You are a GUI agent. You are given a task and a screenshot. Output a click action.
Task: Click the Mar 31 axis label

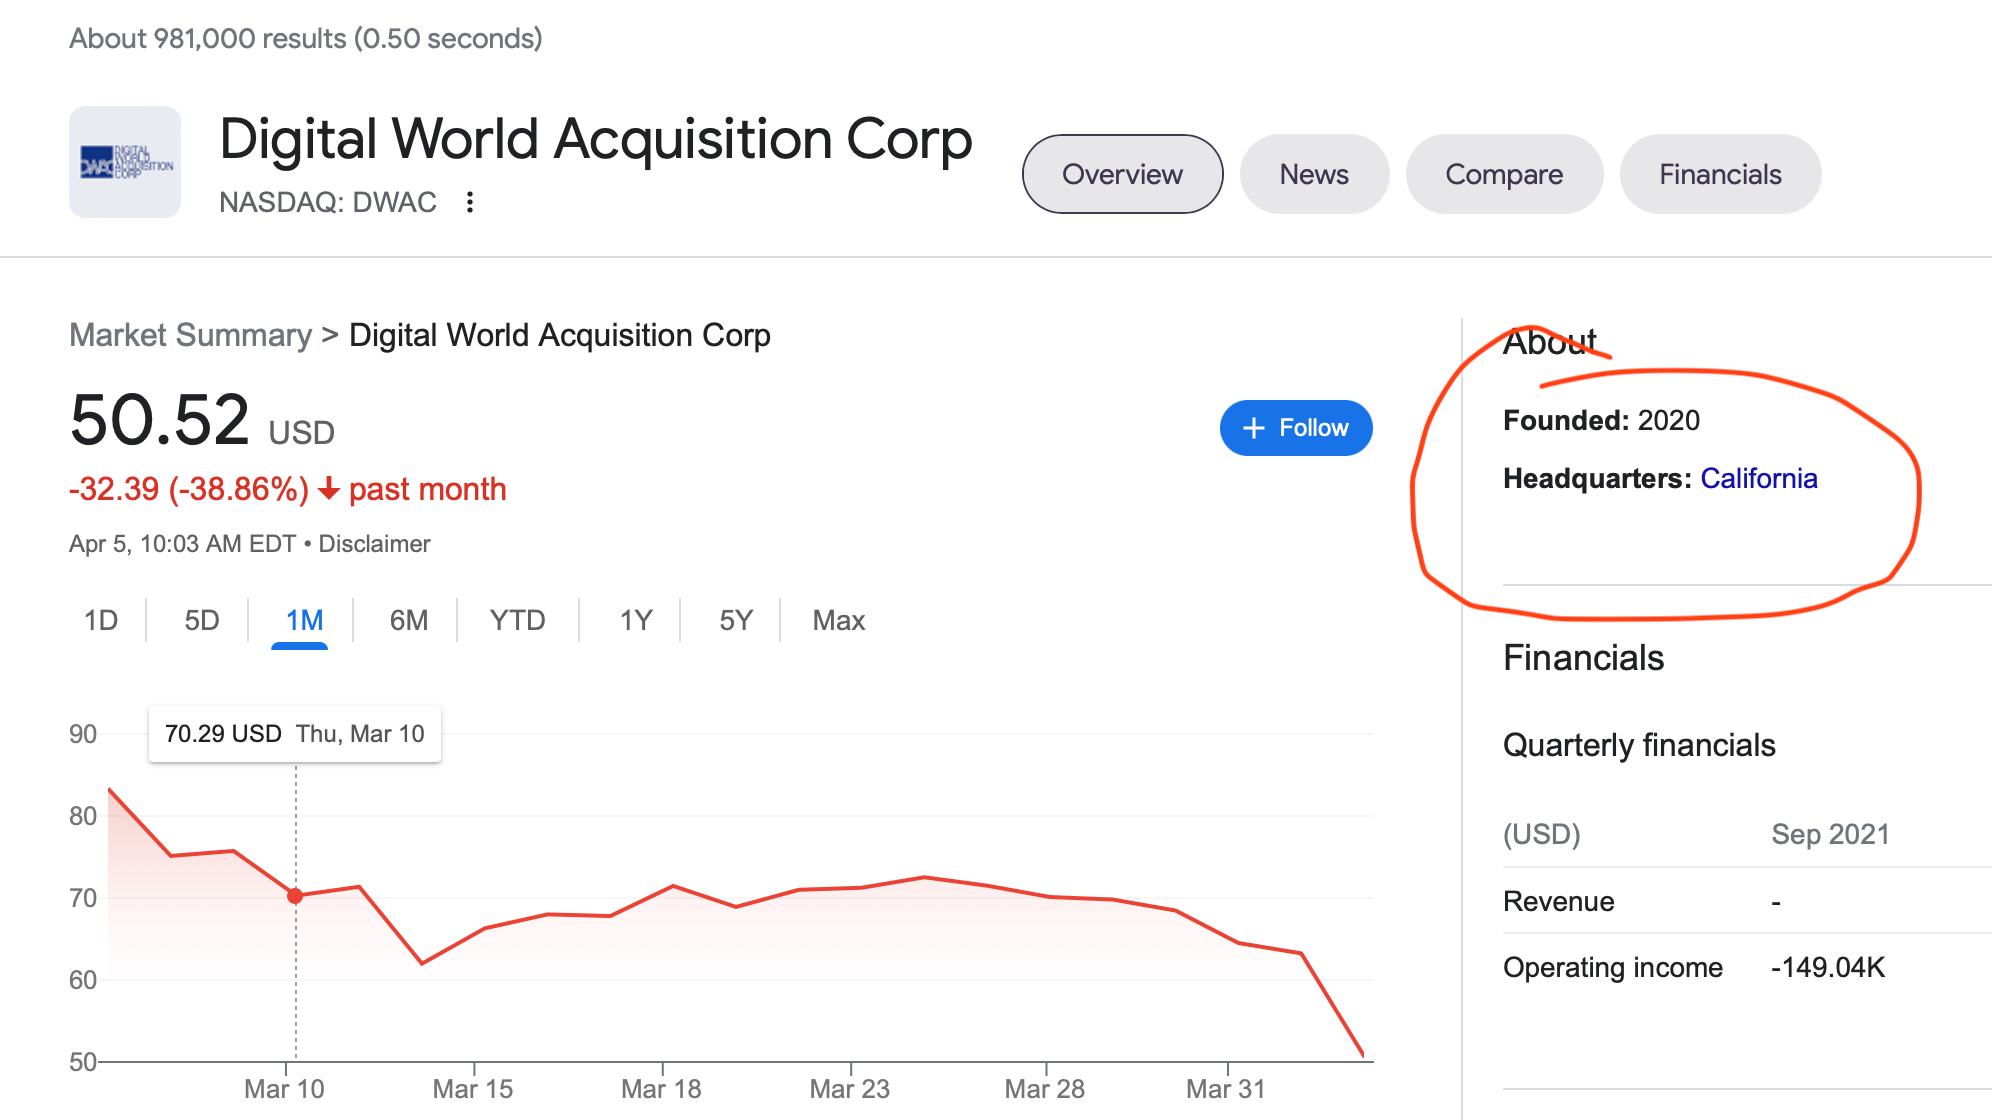coord(1226,1089)
